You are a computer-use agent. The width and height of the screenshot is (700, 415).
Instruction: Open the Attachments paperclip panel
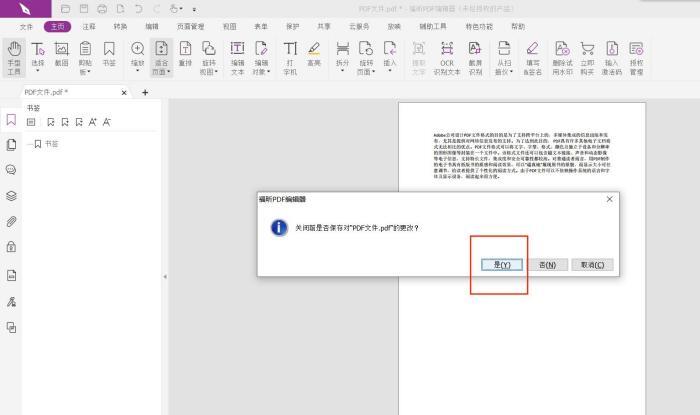point(11,221)
